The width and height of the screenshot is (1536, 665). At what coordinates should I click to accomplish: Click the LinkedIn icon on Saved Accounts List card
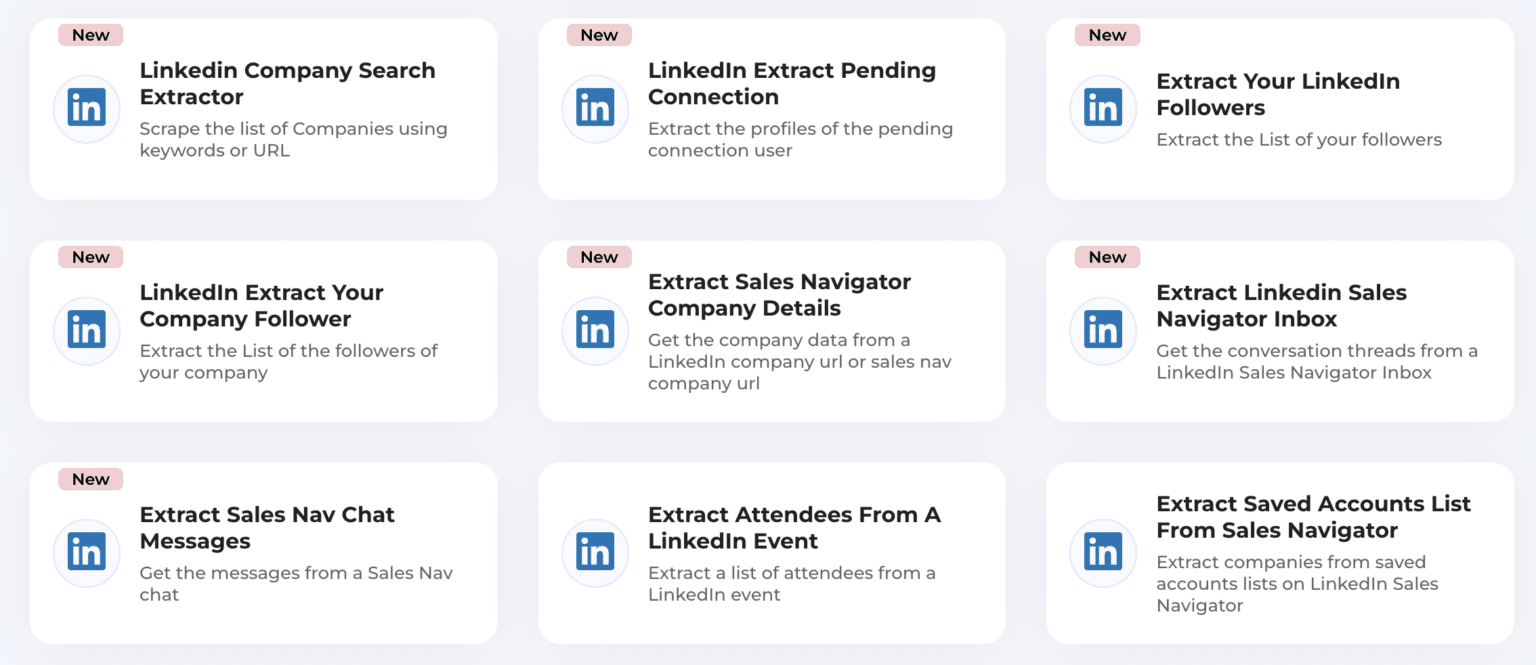tap(1103, 552)
